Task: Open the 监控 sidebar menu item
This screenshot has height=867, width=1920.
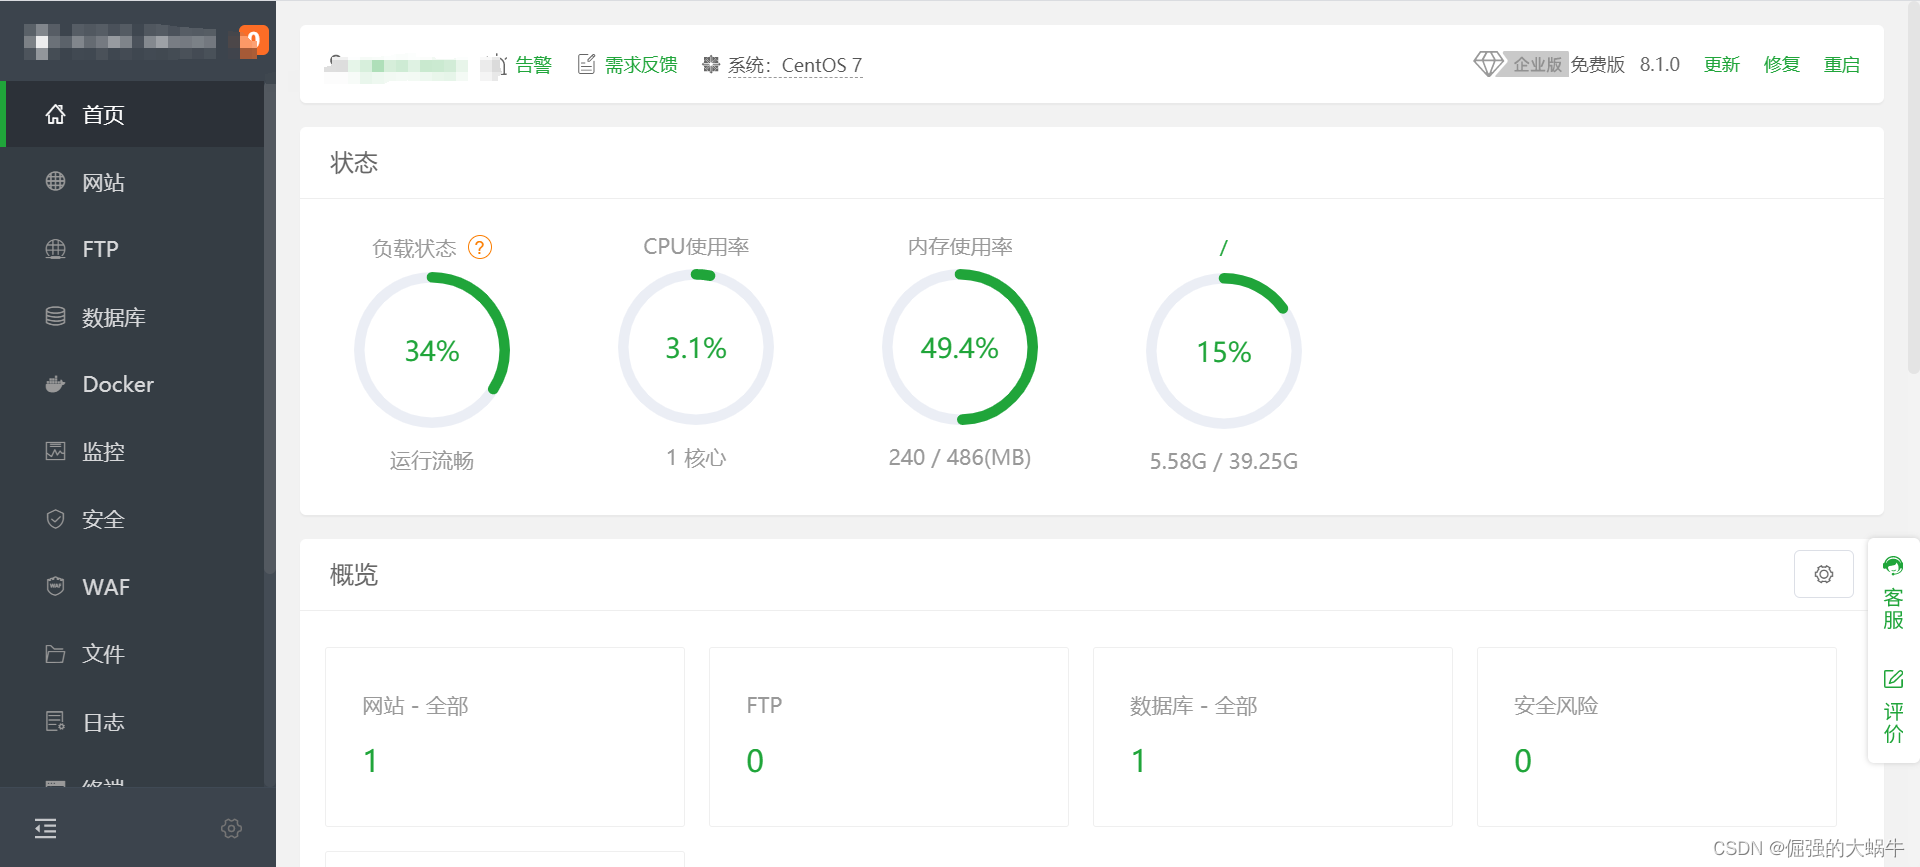Action: [132, 451]
